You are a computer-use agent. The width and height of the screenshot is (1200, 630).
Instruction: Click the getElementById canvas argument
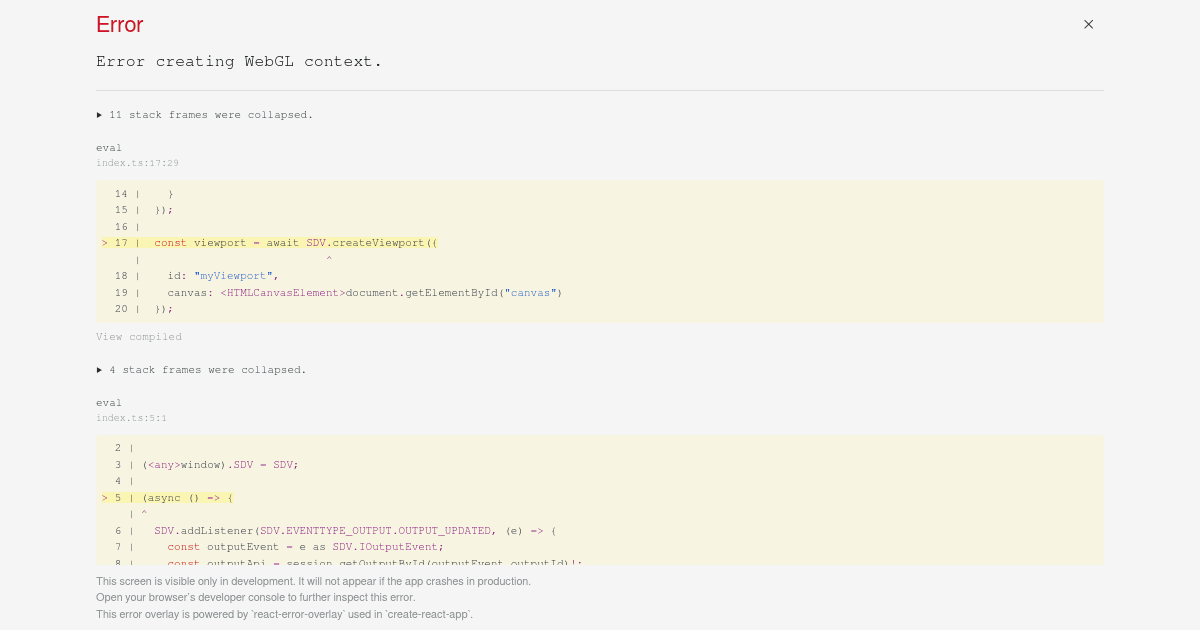tap(530, 293)
